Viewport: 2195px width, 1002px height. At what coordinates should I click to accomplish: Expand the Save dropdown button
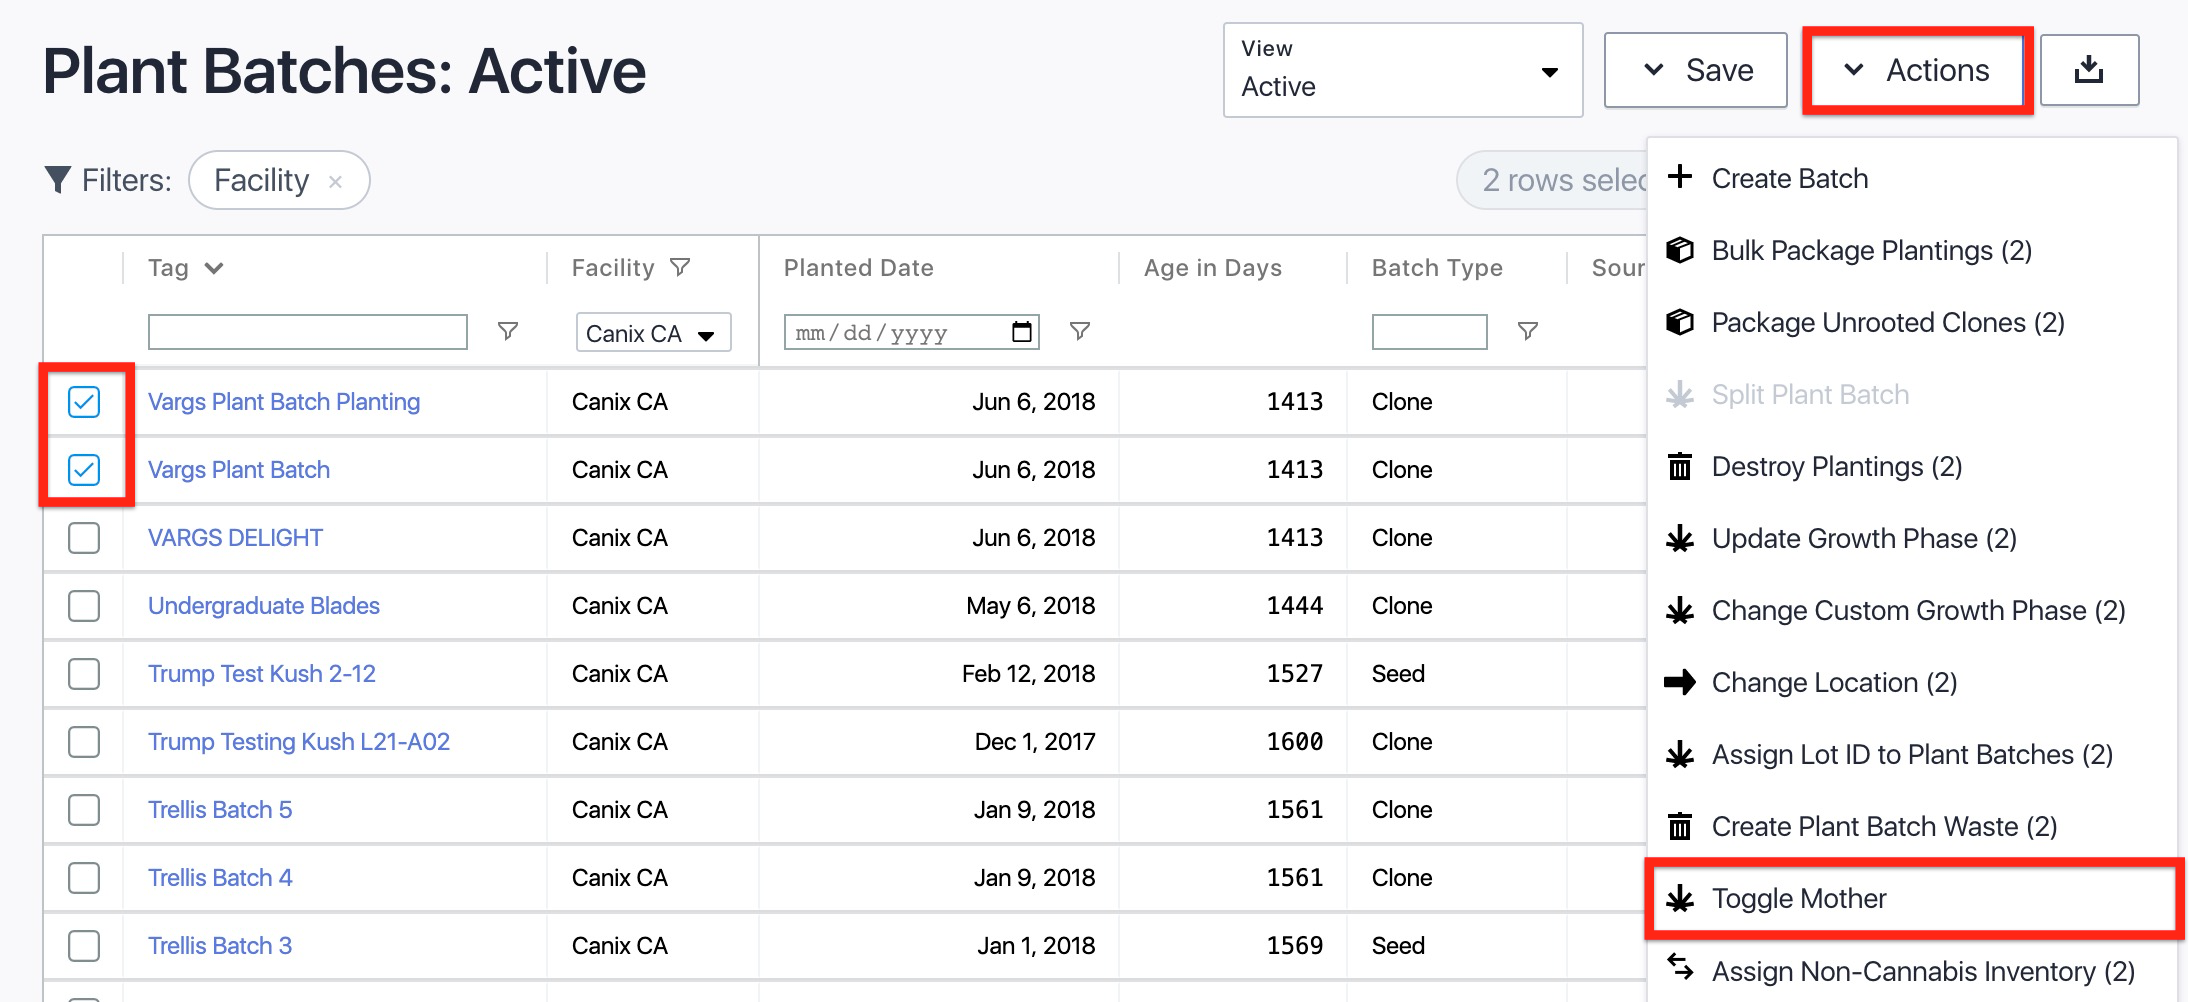1695,70
